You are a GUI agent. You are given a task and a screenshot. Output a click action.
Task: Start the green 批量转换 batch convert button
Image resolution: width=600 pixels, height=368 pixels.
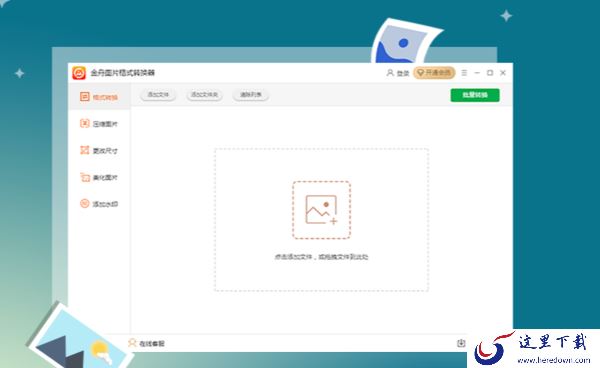[x=475, y=95]
